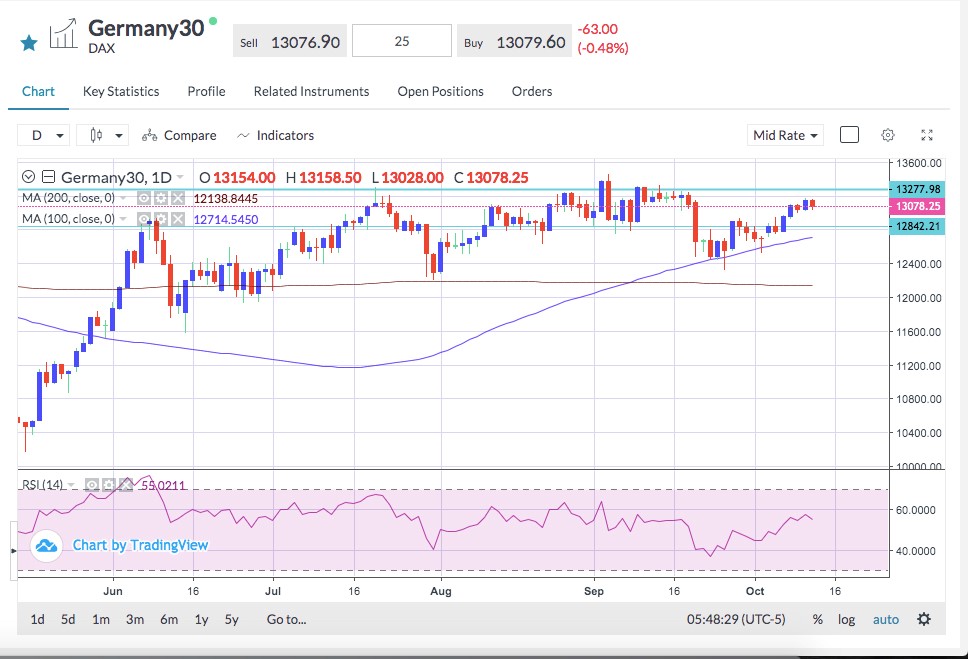968x659 pixels.
Task: Tick the empty checkbox next to Mid Rate
Action: click(849, 135)
